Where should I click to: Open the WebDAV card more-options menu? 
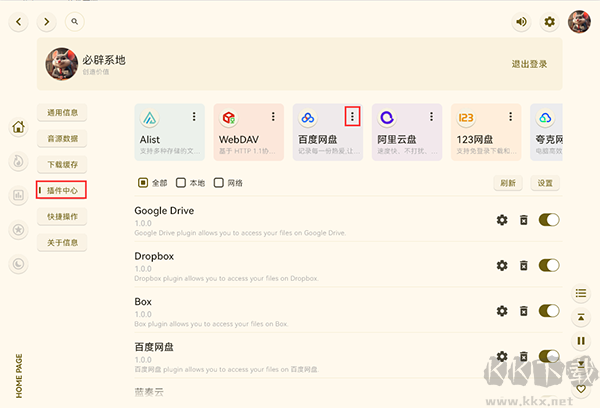click(273, 117)
